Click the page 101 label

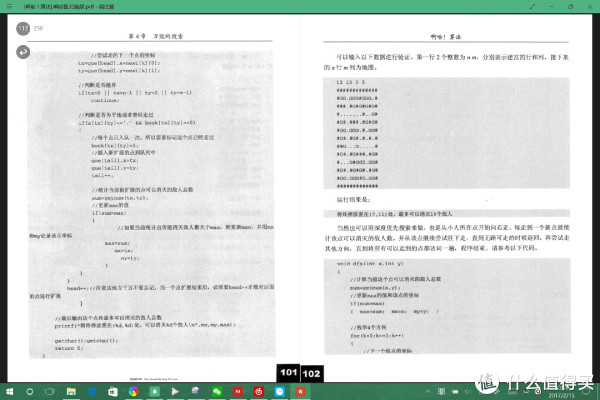(289, 372)
